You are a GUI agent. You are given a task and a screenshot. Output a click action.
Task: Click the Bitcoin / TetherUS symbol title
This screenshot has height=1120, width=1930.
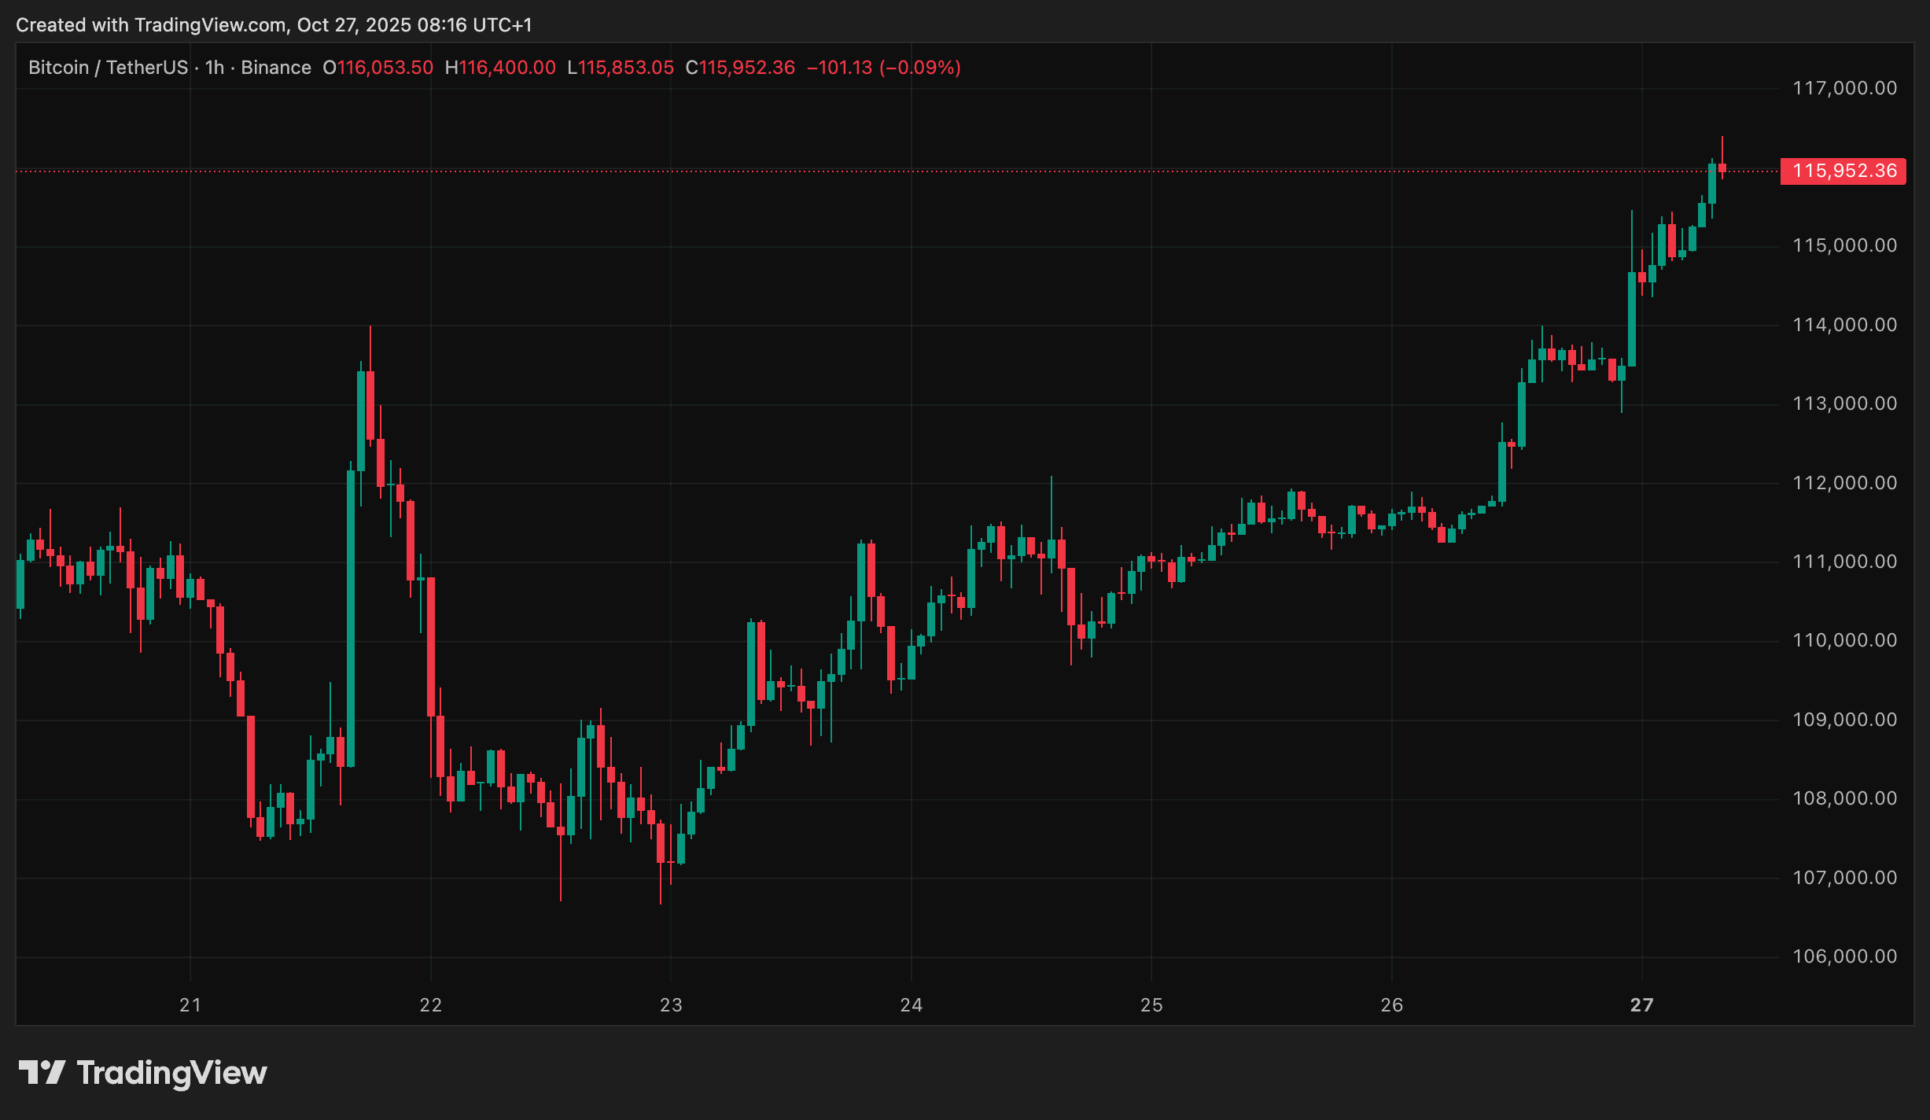click(108, 67)
